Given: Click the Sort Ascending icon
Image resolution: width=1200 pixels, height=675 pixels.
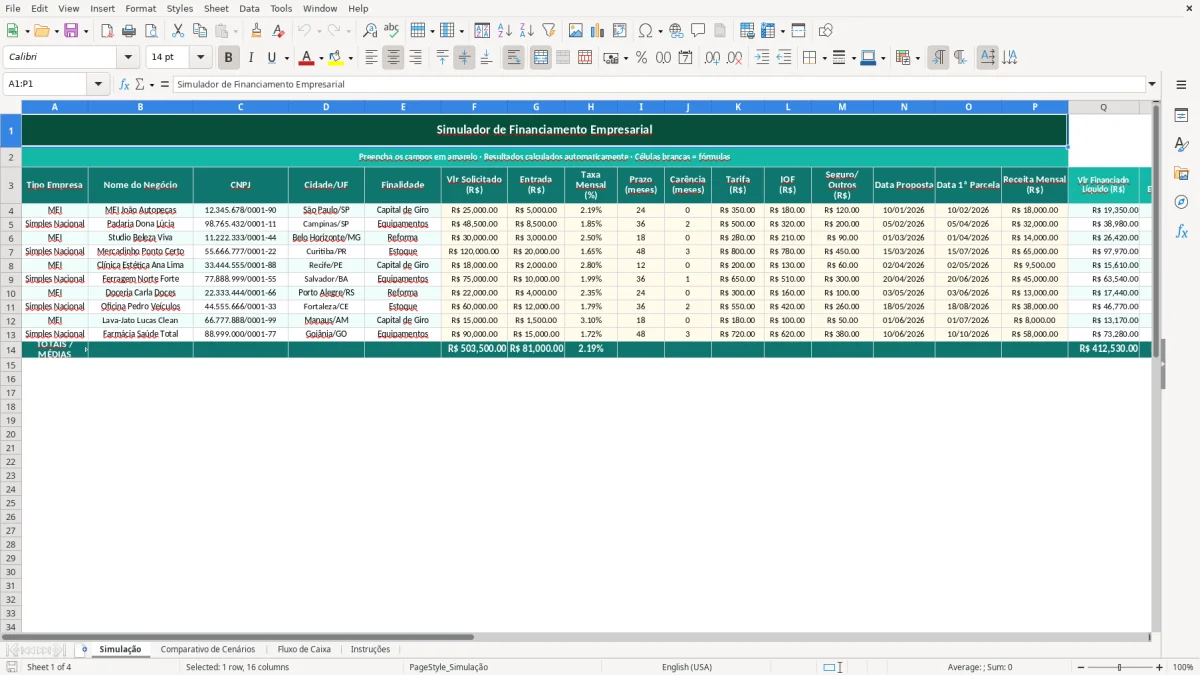Looking at the screenshot, I should pos(504,31).
